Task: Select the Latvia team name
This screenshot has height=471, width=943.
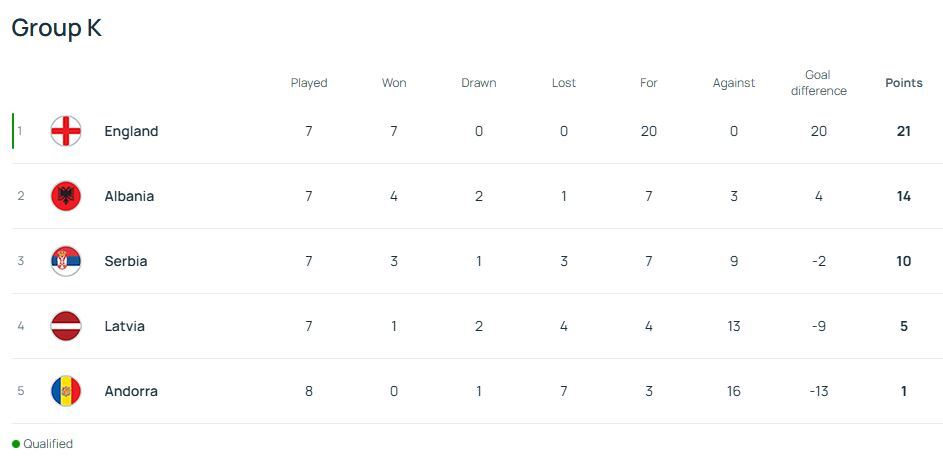Action: (x=124, y=326)
